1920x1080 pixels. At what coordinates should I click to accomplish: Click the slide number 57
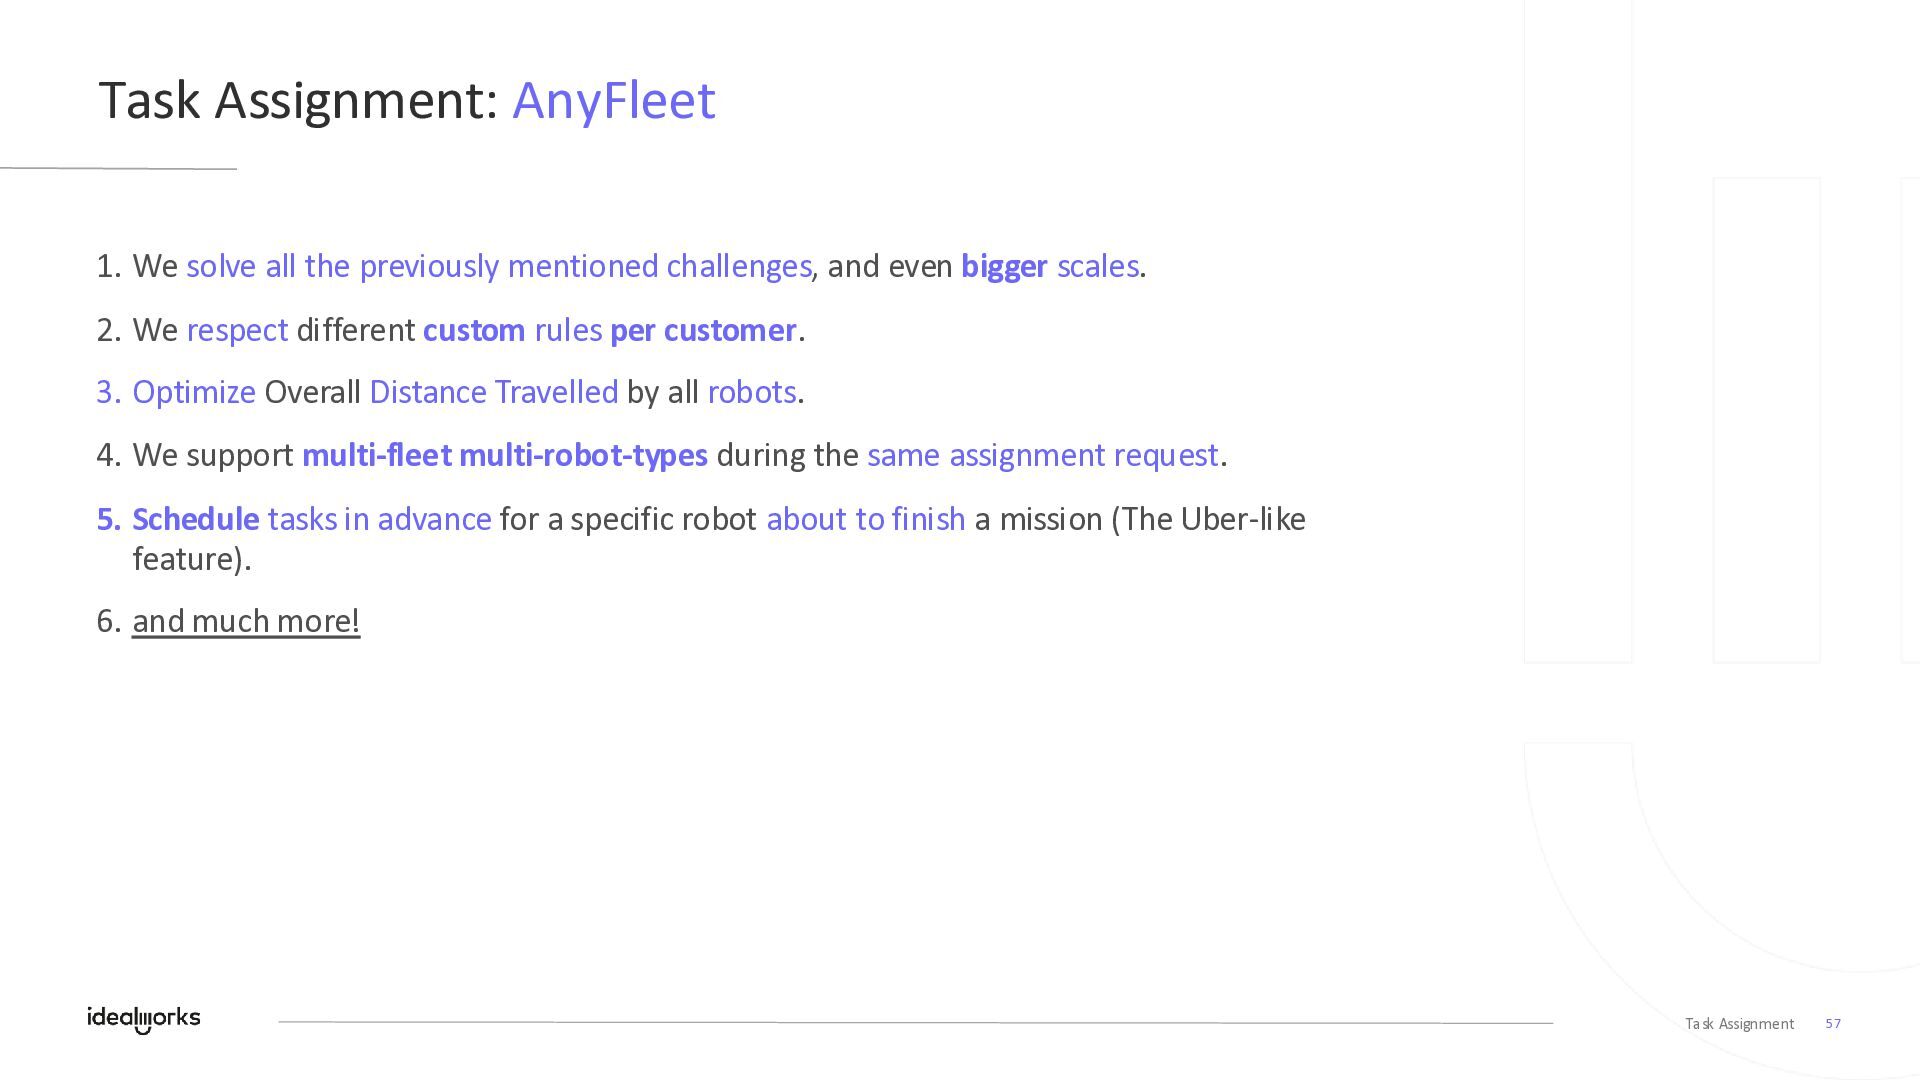1833,1023
